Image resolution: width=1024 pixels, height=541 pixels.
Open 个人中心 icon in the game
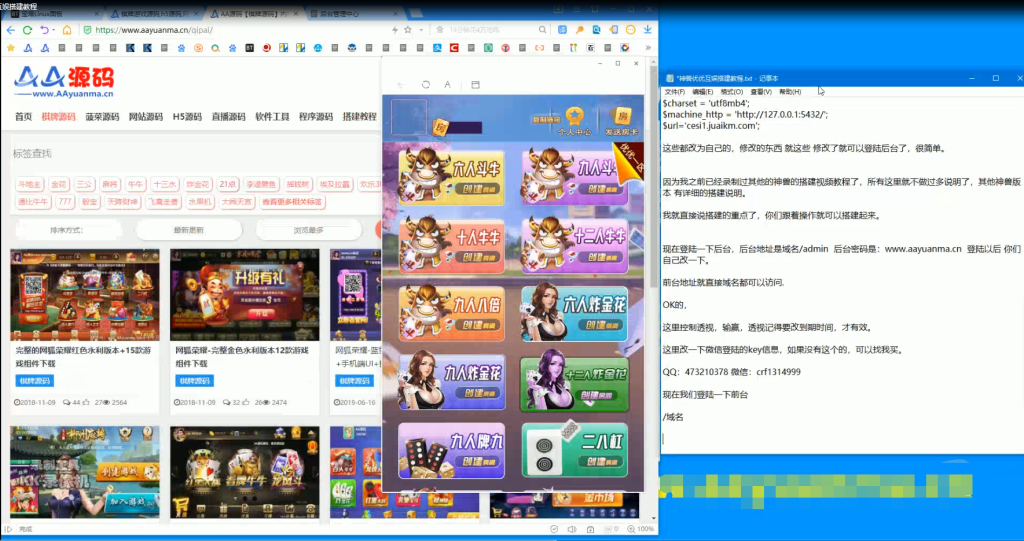point(574,119)
